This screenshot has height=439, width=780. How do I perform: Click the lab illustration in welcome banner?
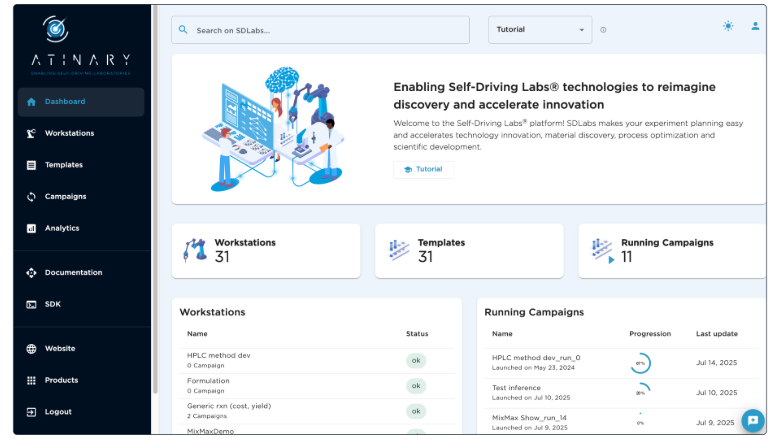pos(273,129)
